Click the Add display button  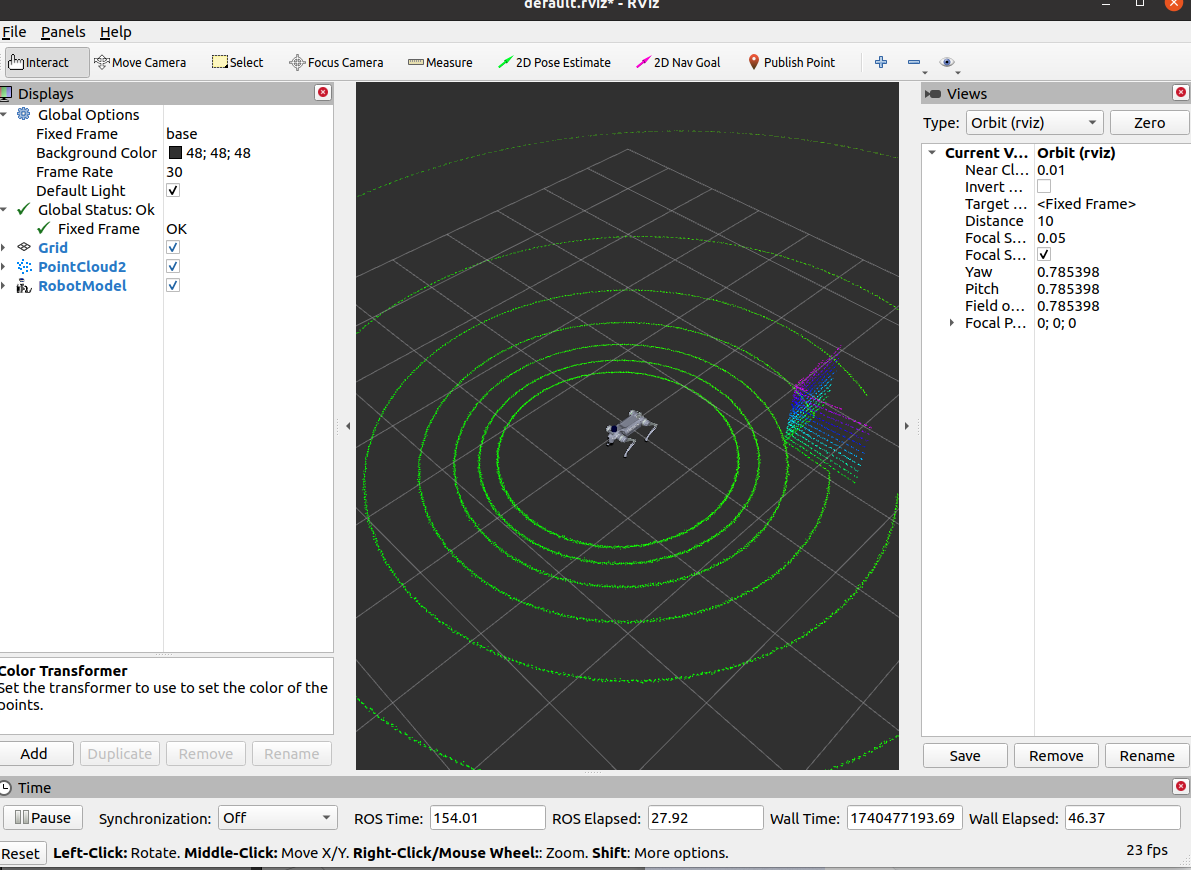[36, 753]
